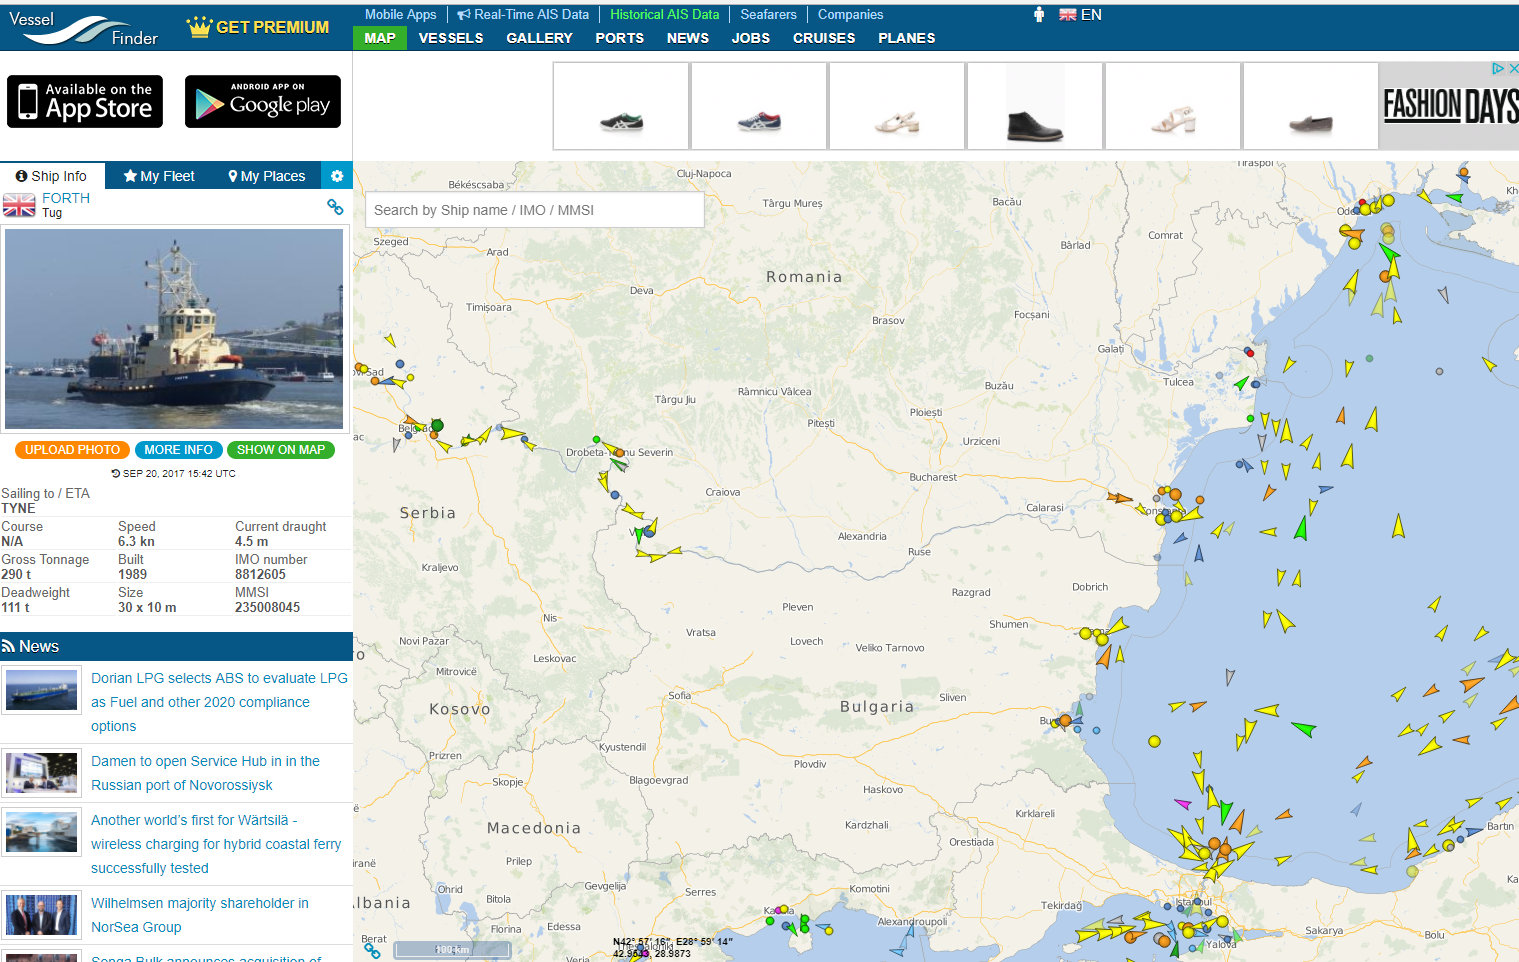
Task: Go to the CRUISES section
Action: coord(824,38)
